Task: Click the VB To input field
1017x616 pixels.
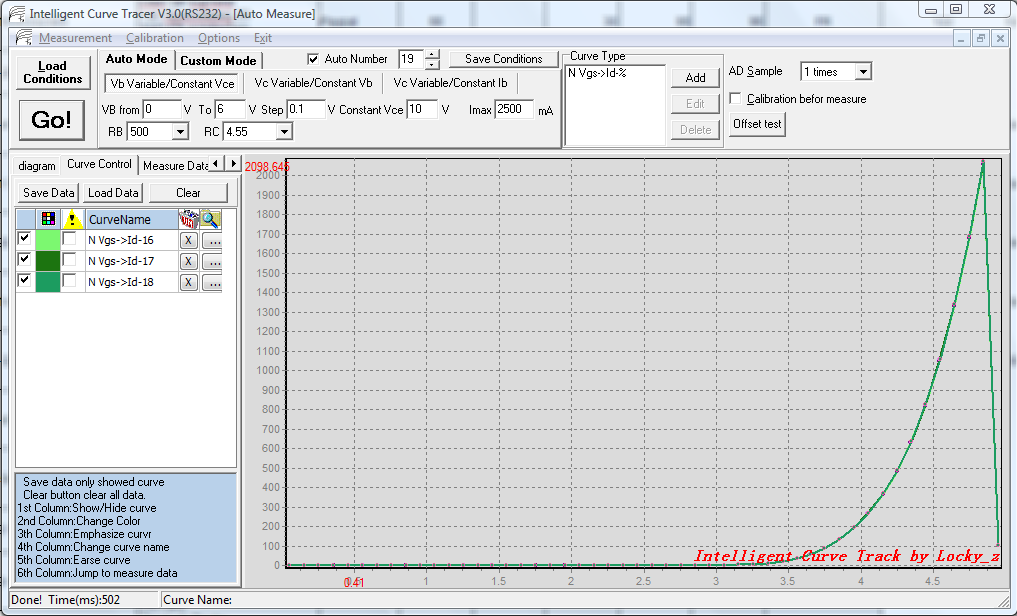Action: pos(230,110)
